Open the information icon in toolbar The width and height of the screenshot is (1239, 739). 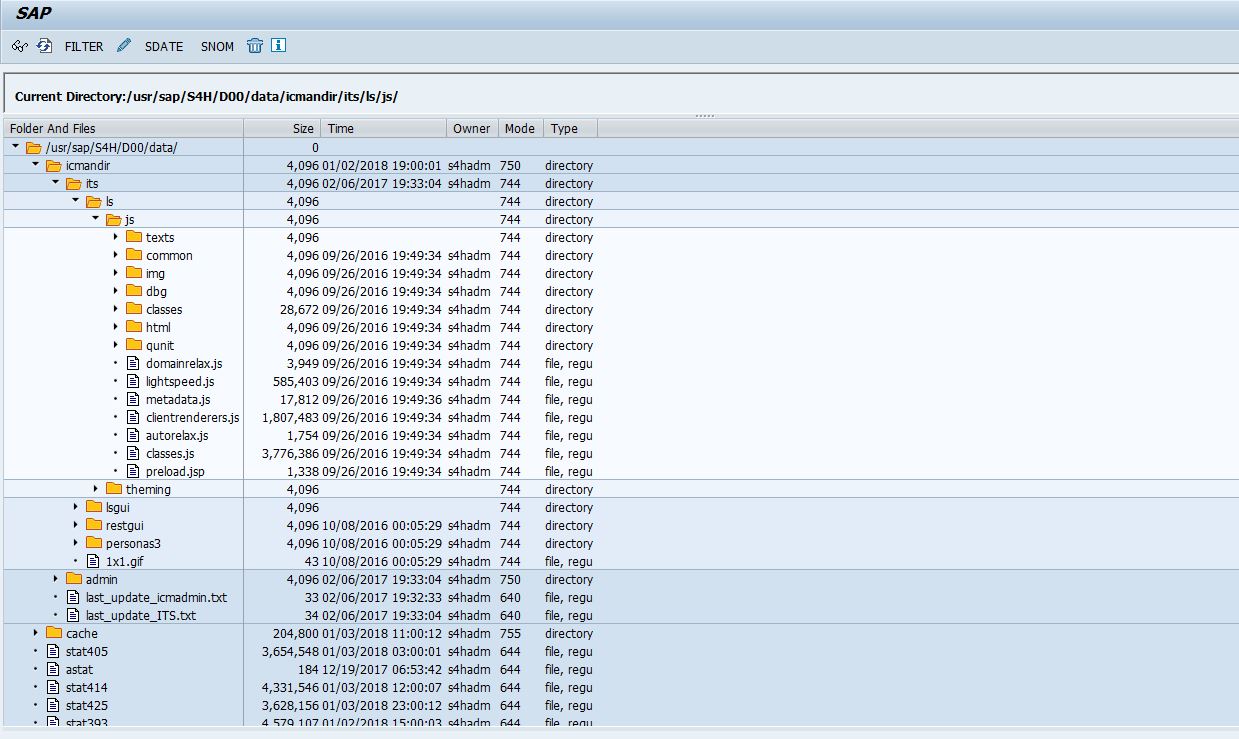pos(278,45)
